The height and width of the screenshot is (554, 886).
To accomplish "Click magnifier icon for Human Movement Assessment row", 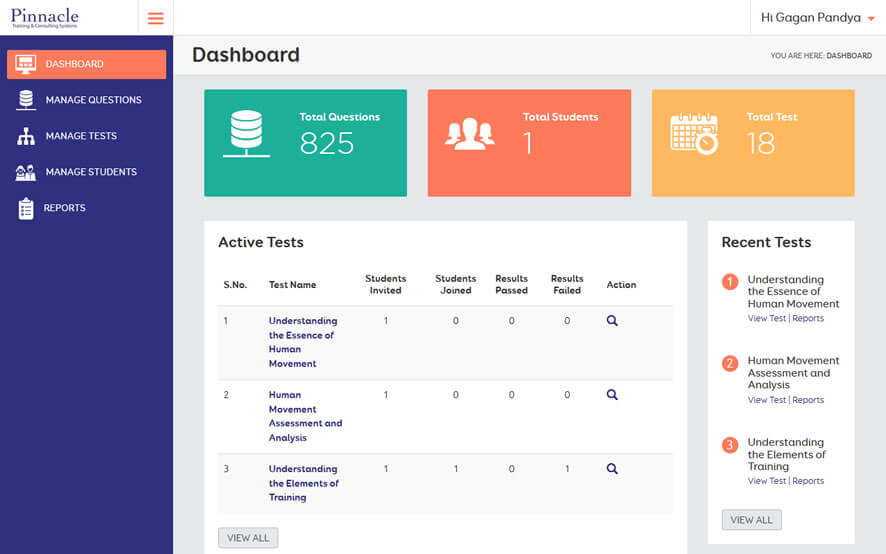I will [x=612, y=395].
